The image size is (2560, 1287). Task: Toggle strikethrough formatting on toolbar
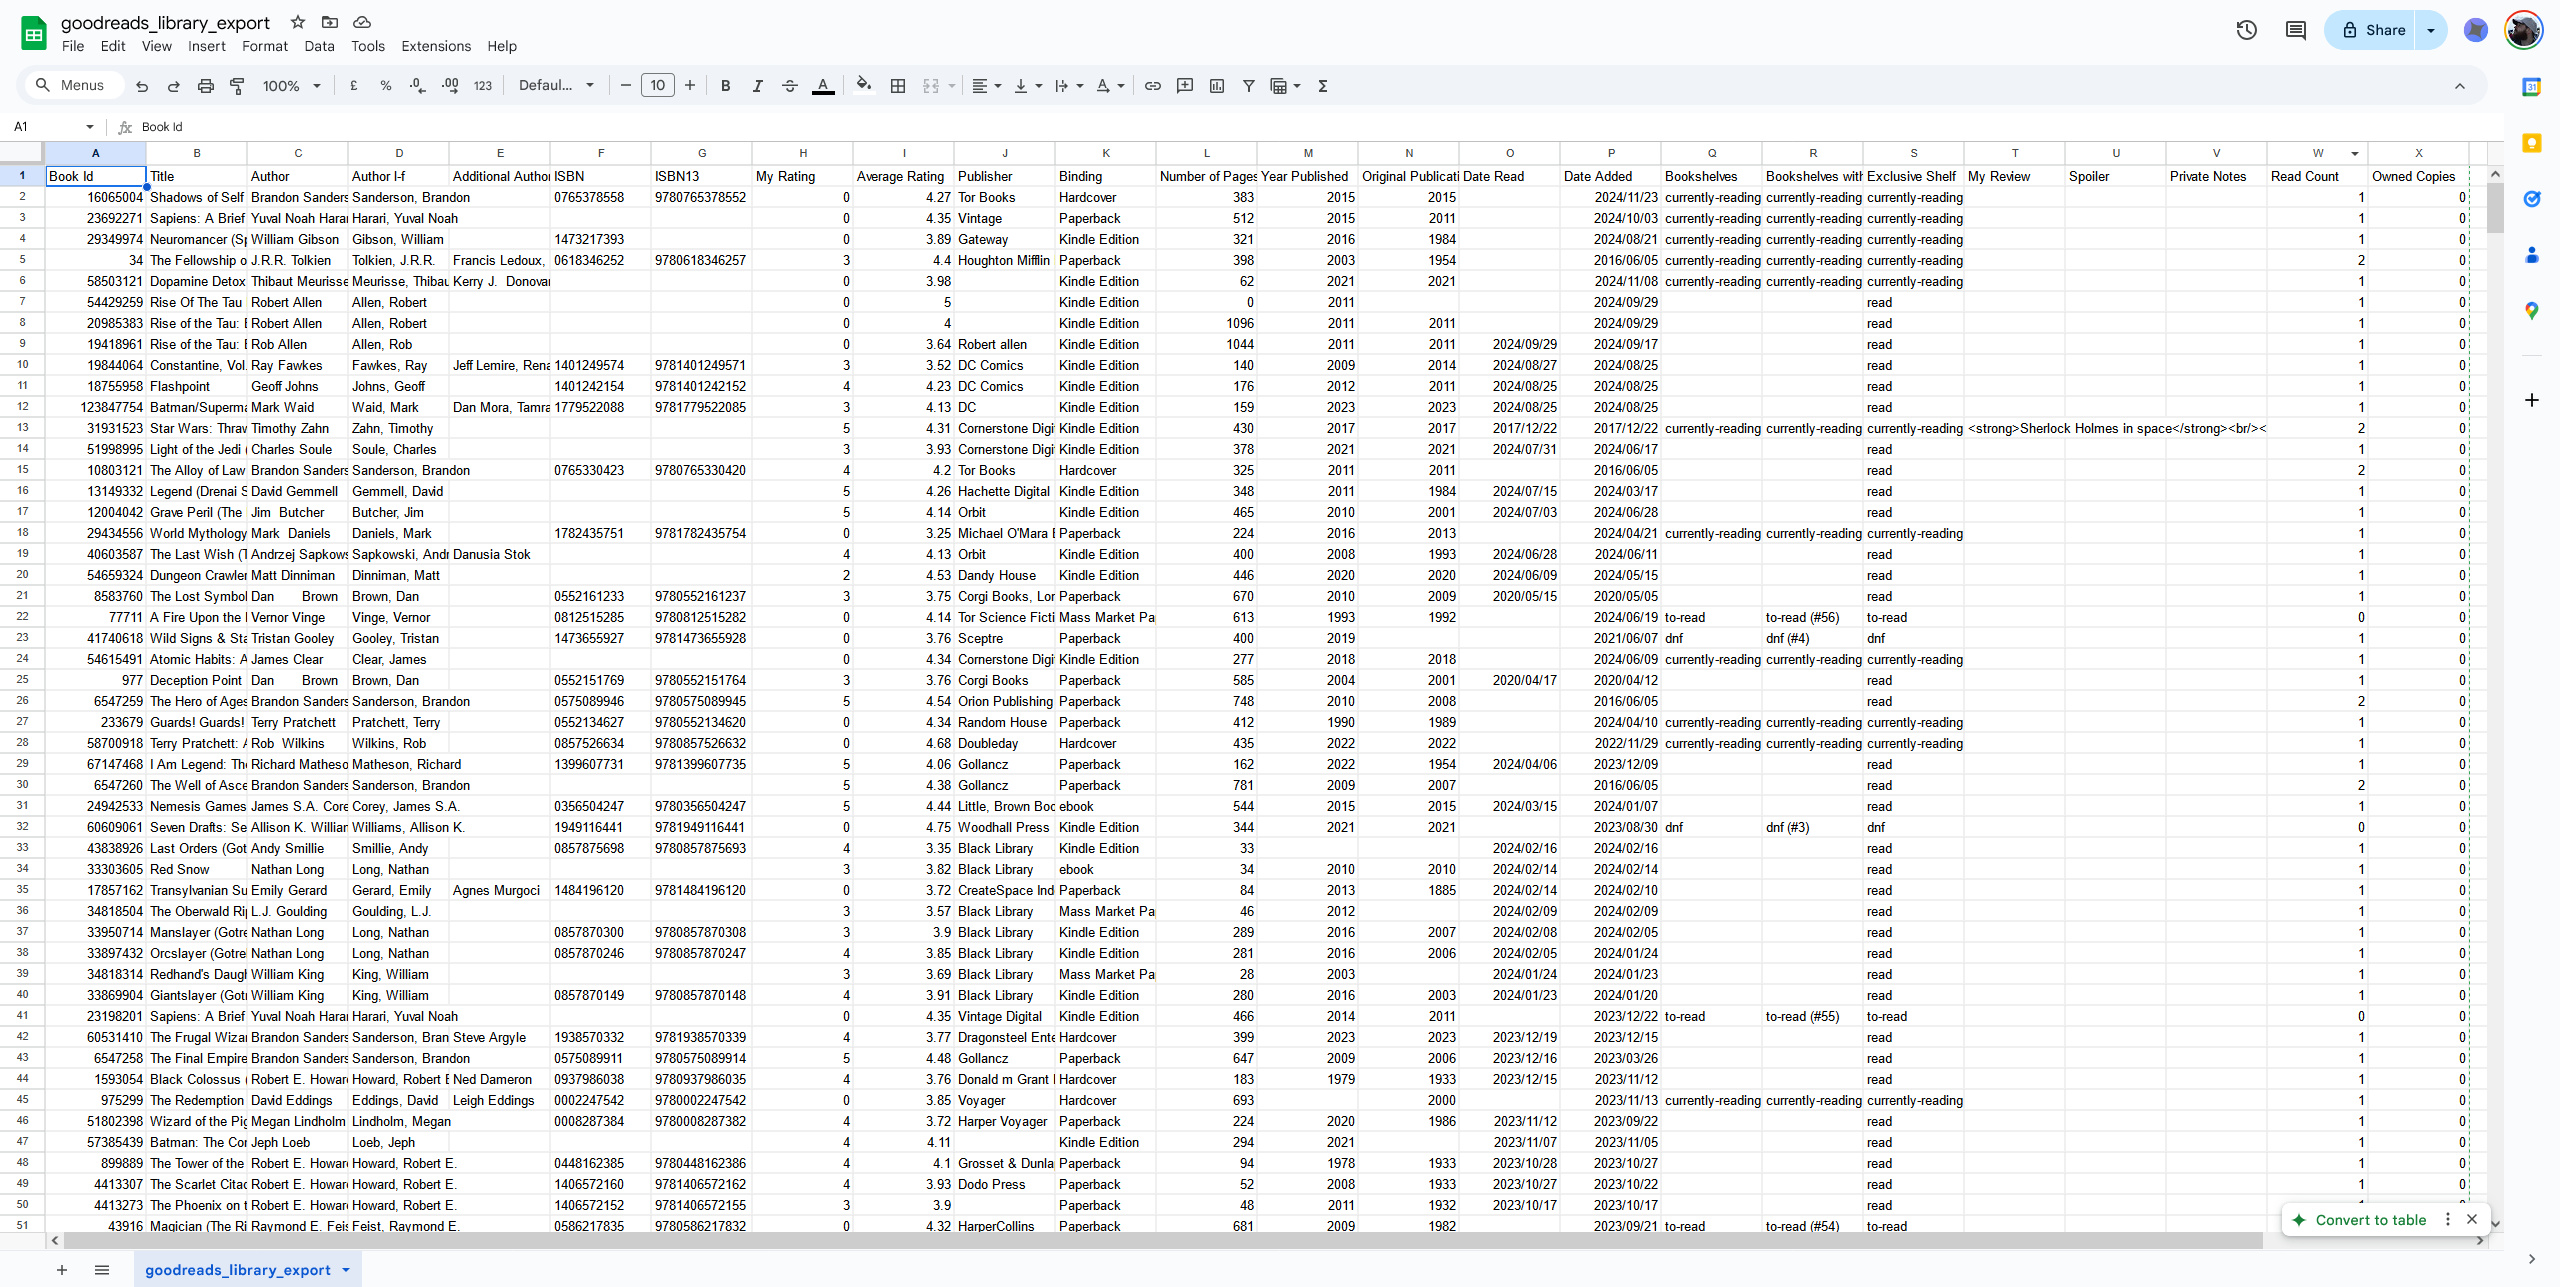[789, 85]
